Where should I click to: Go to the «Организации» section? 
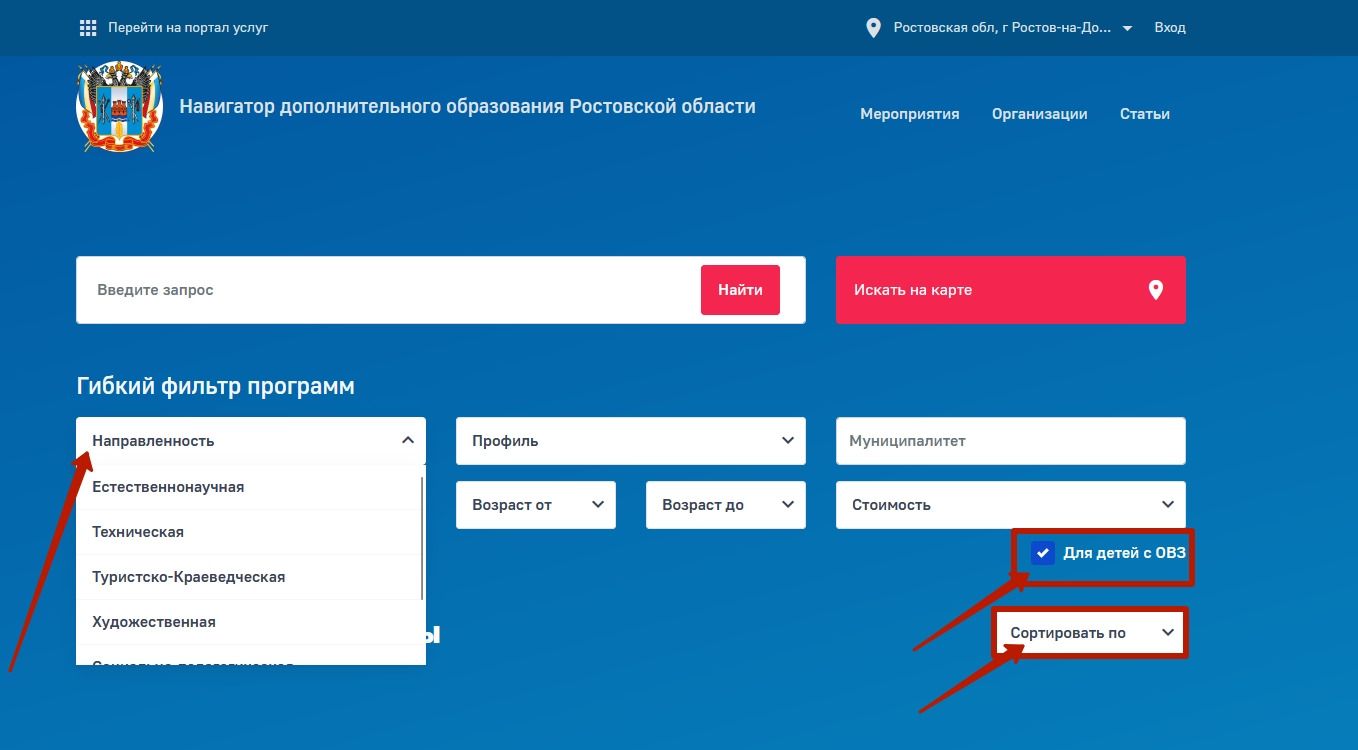(1039, 114)
